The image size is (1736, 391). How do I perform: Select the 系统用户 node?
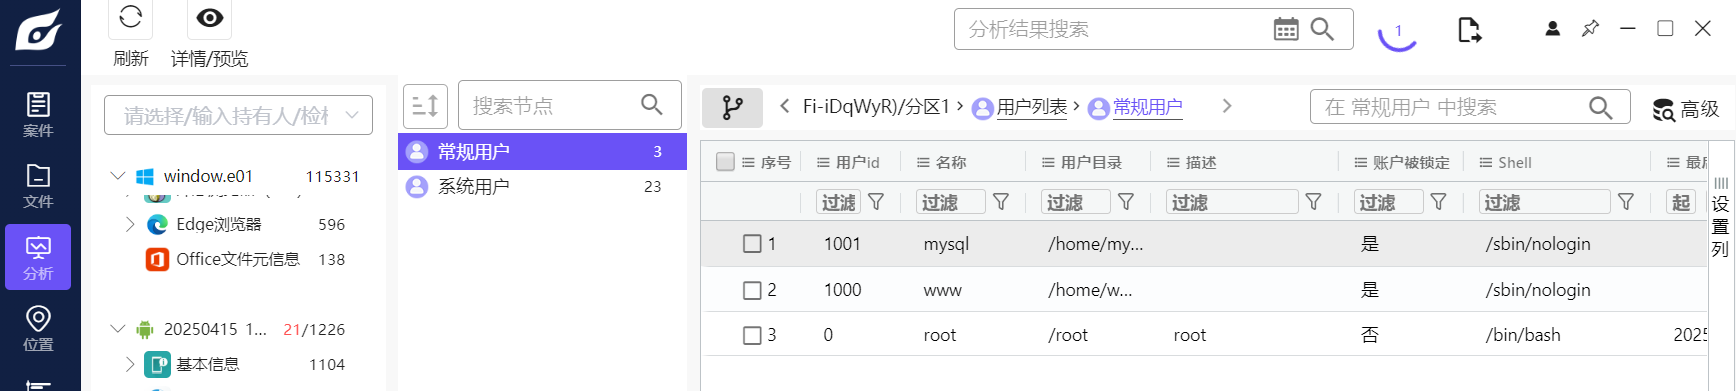(542, 186)
